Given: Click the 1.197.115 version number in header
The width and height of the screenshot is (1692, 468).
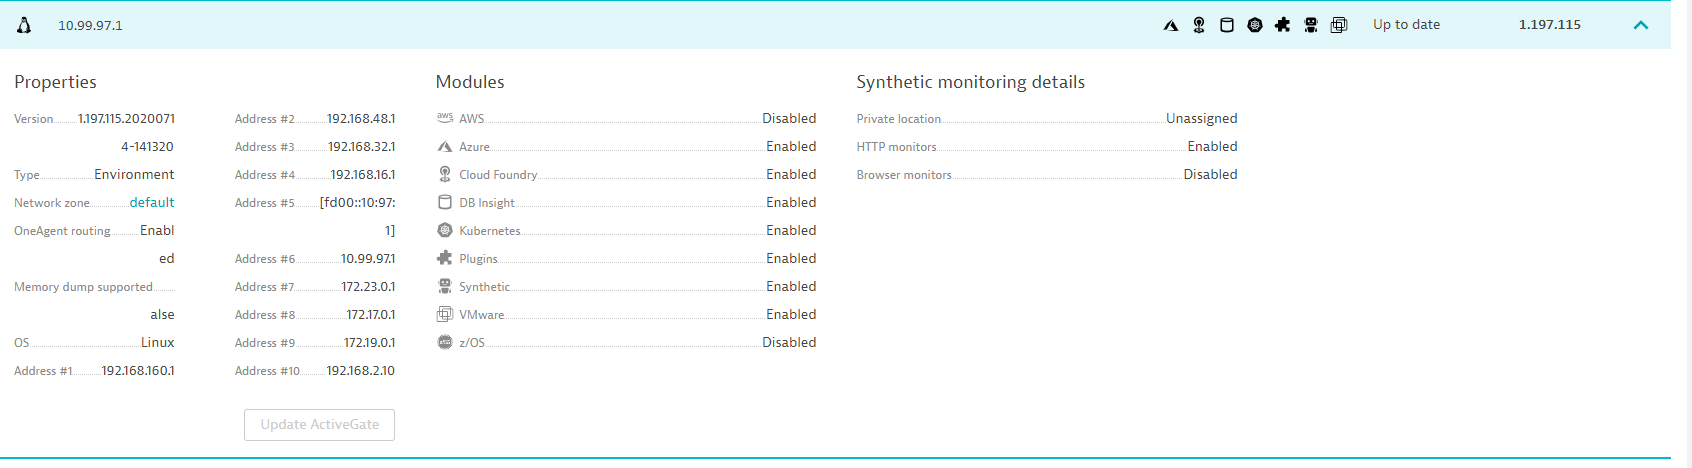Looking at the screenshot, I should pos(1549,25).
